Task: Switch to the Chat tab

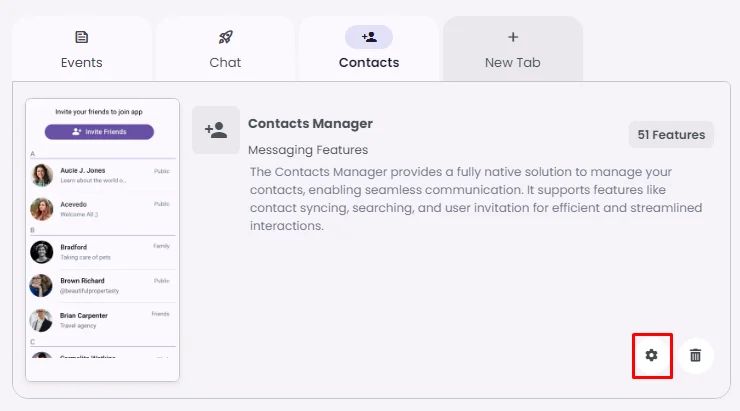Action: coord(225,62)
